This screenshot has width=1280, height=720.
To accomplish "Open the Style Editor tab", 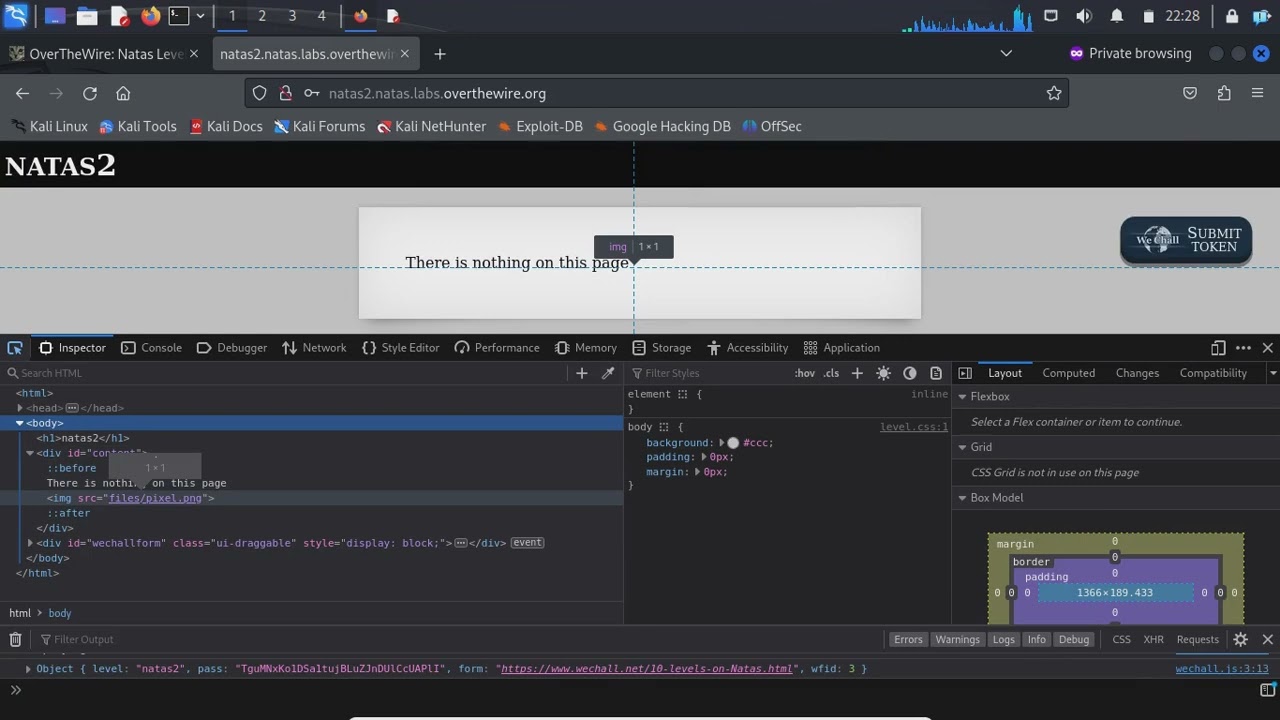I will tap(400, 348).
